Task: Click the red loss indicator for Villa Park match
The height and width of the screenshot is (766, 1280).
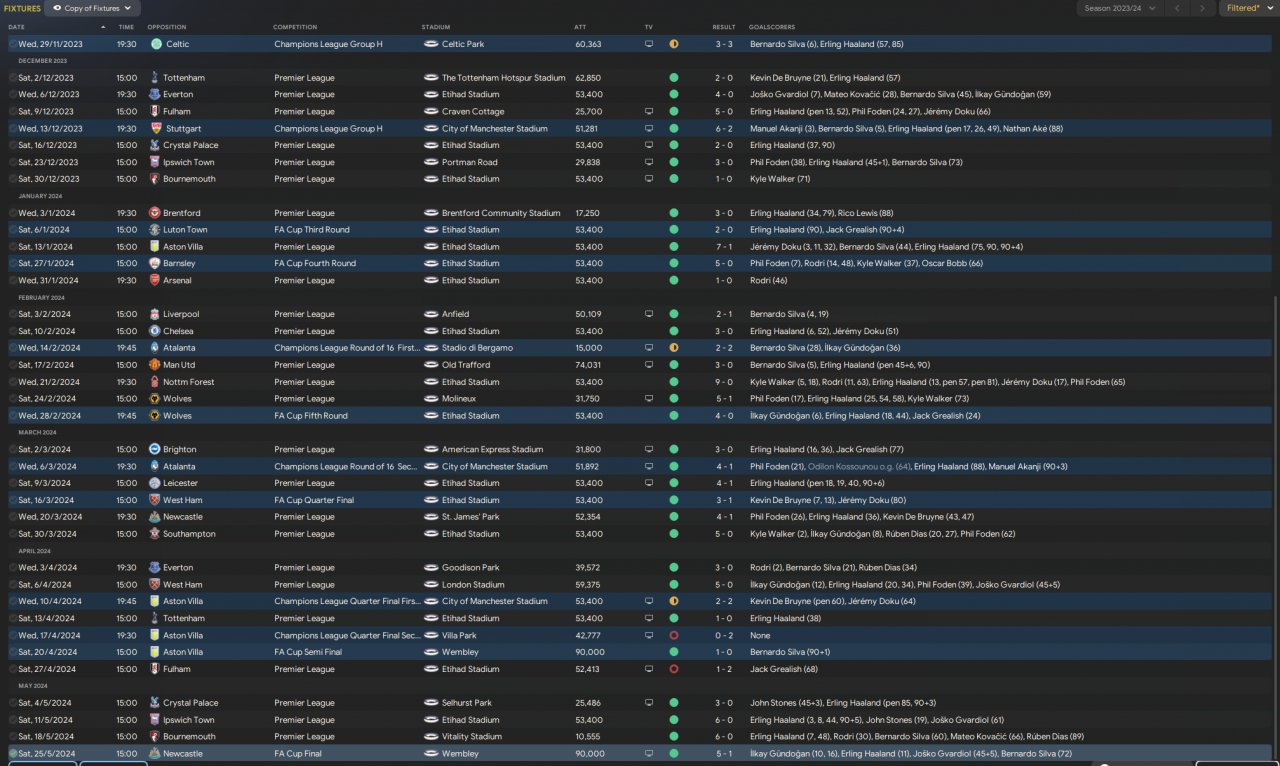Action: (674, 635)
